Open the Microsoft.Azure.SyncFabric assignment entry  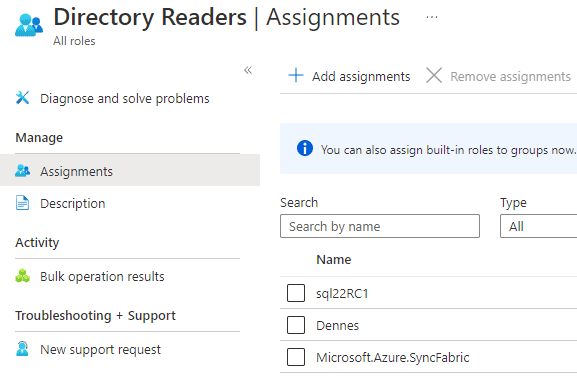tap(393, 357)
